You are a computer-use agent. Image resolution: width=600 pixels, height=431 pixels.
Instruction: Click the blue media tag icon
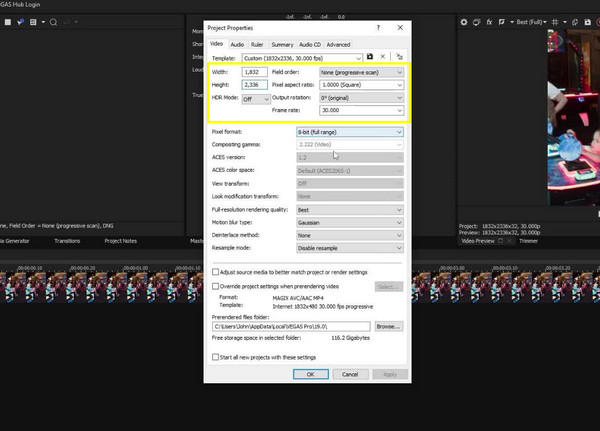pos(20,22)
